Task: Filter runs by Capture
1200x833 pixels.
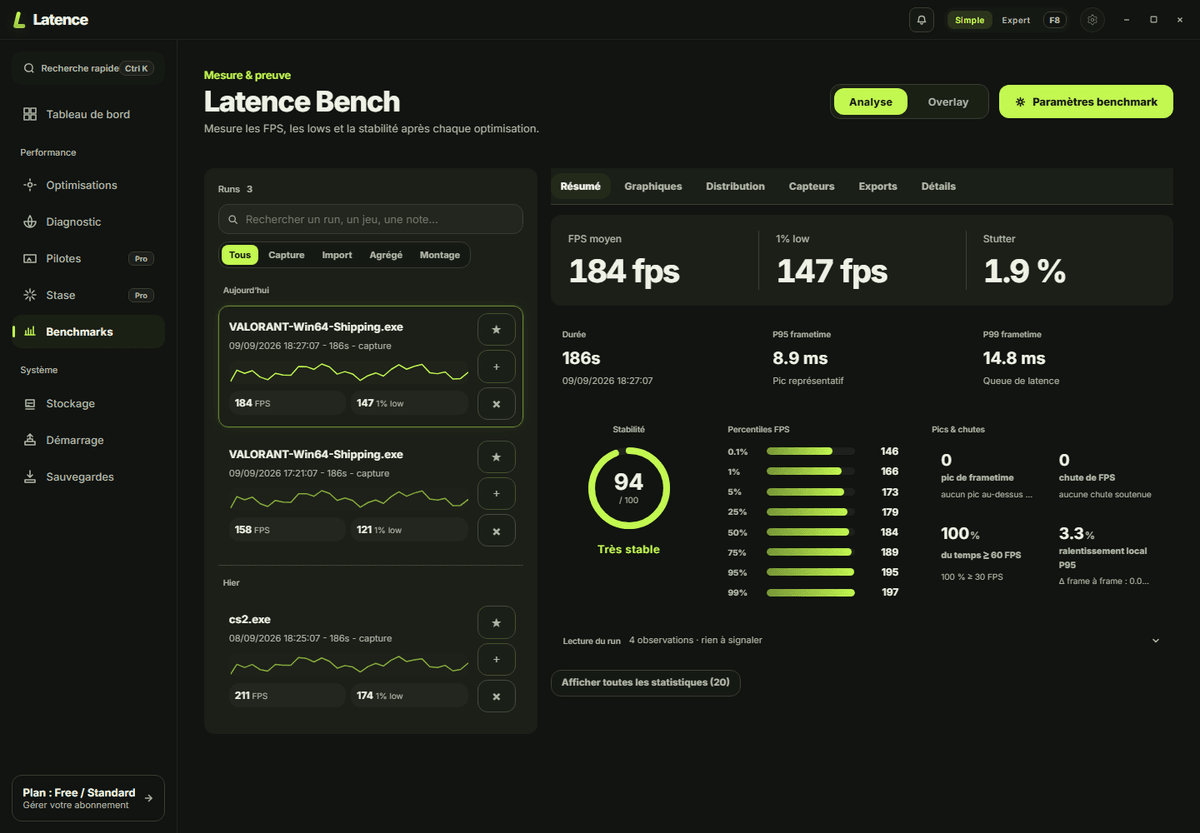Action: (286, 255)
